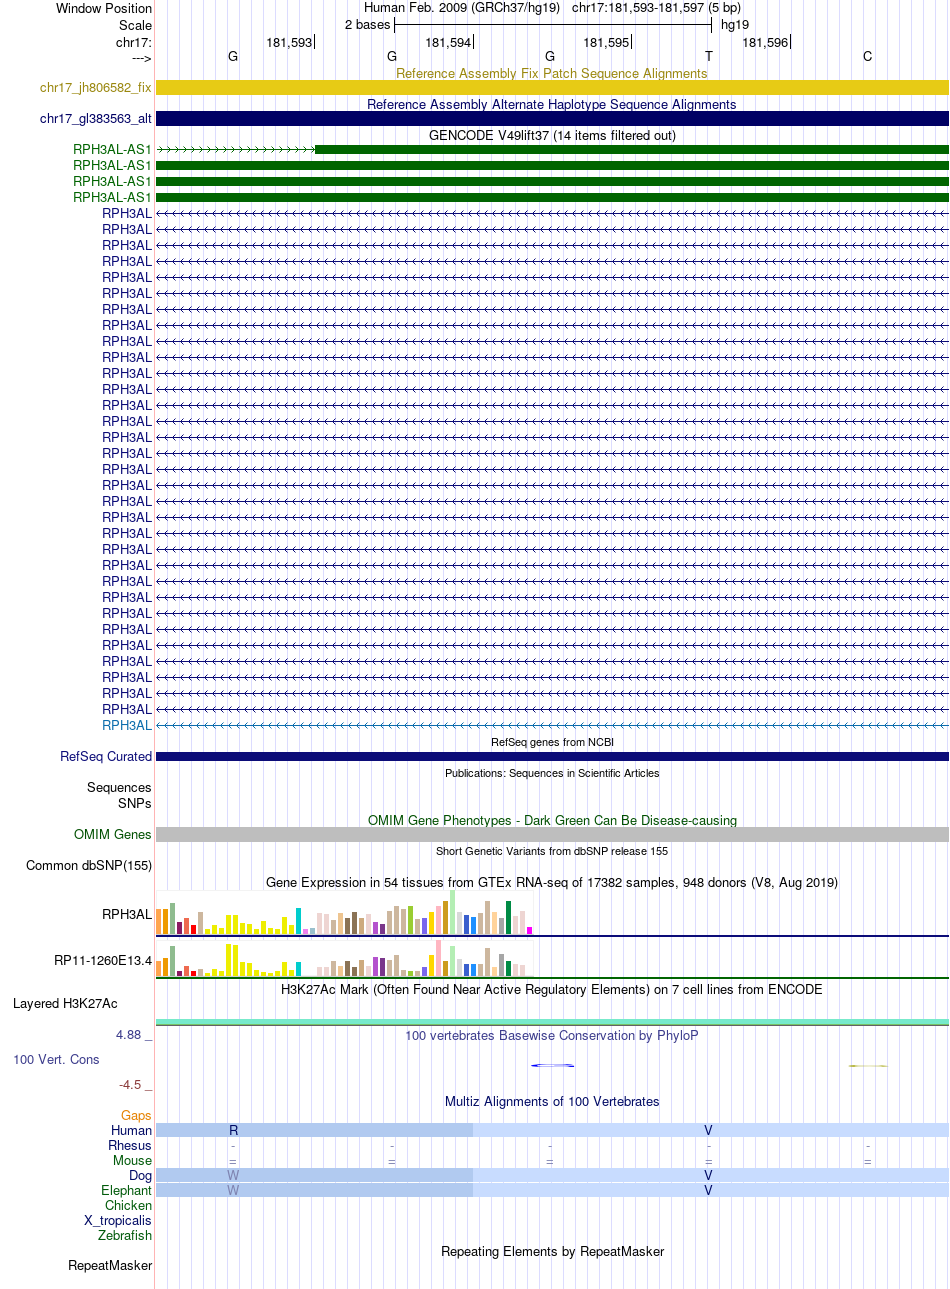Click the Common dbSNP(155) label
The height and width of the screenshot is (1289, 950).
[x=89, y=865]
